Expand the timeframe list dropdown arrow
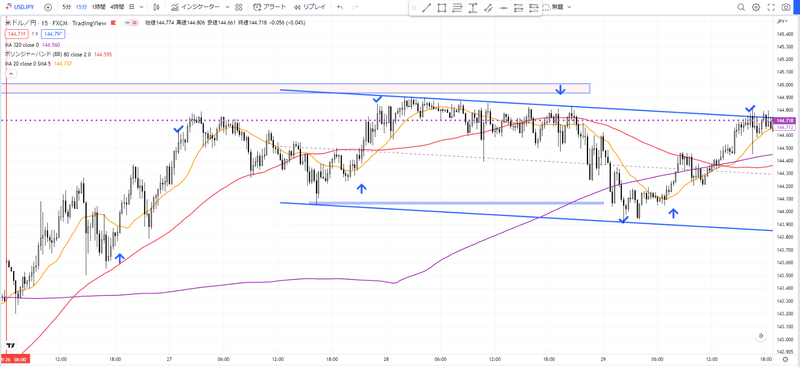This screenshot has width=800, height=367. (x=141, y=7)
